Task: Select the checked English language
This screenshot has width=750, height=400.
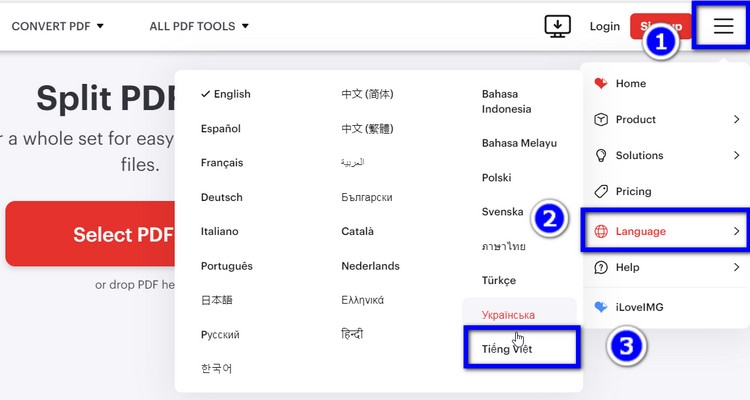Action: pyautogui.click(x=226, y=94)
